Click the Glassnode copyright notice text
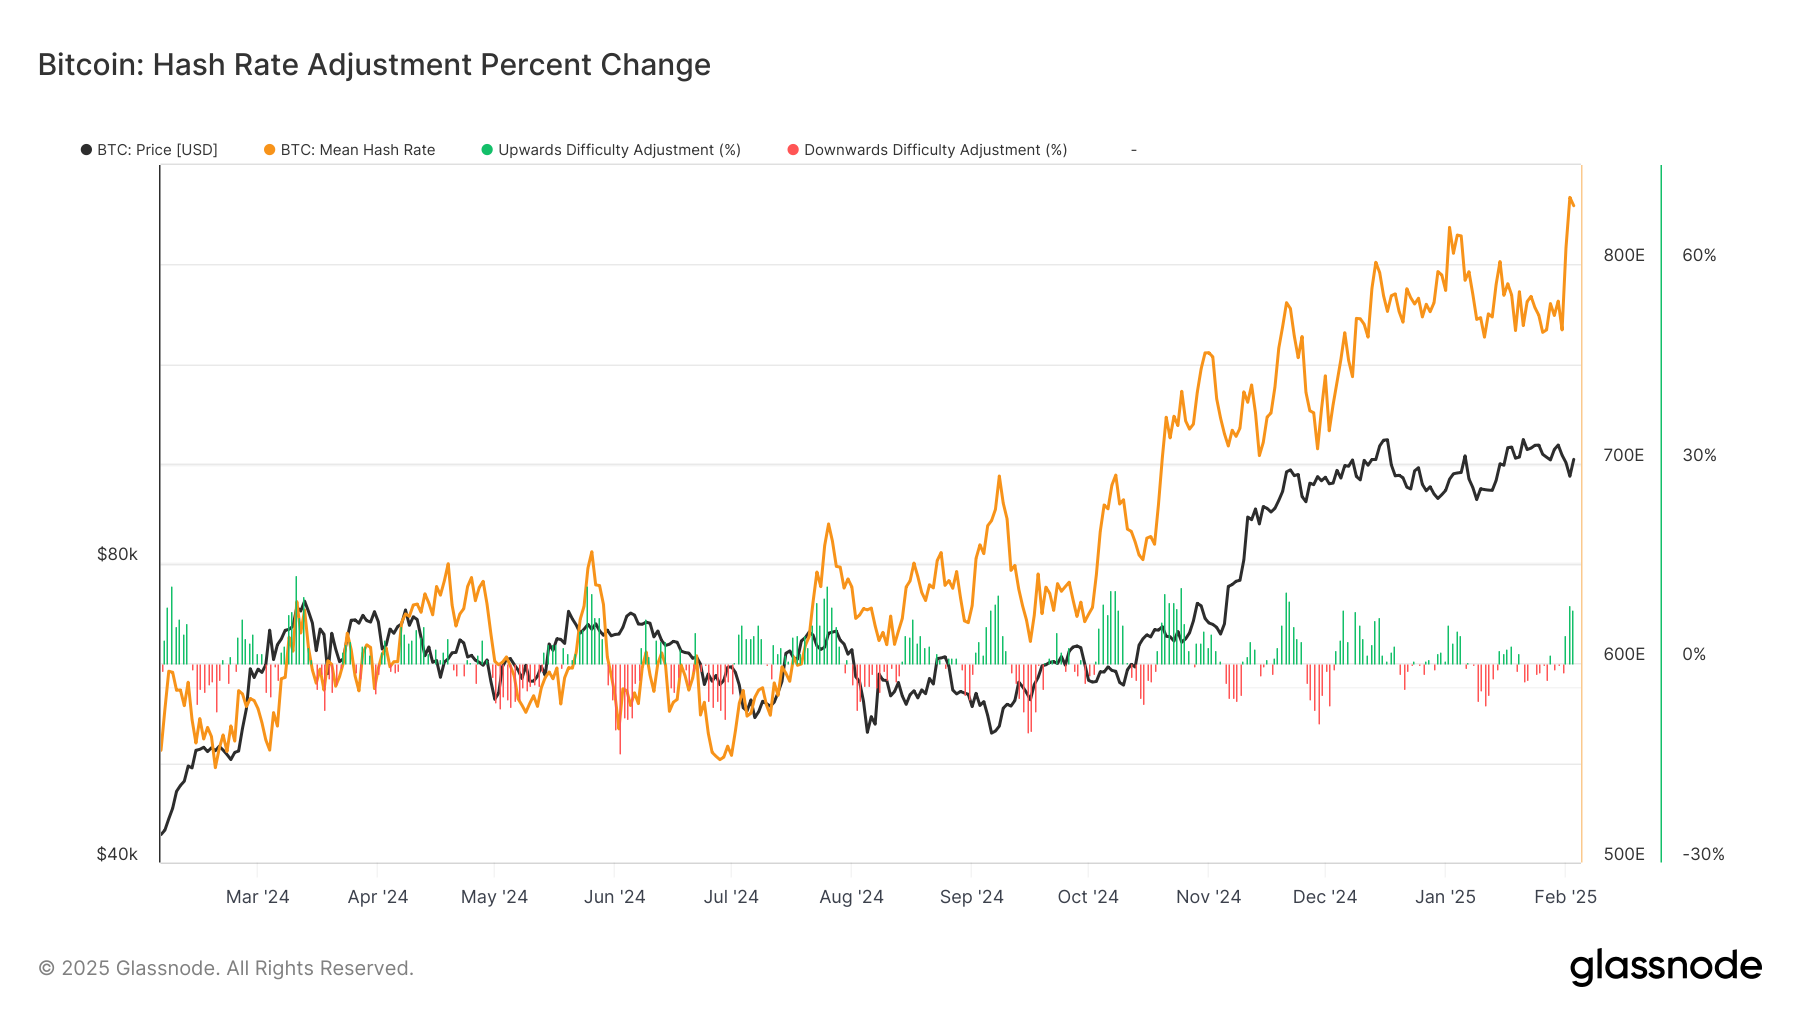Screen dimensions: 1800x1013 226,968
